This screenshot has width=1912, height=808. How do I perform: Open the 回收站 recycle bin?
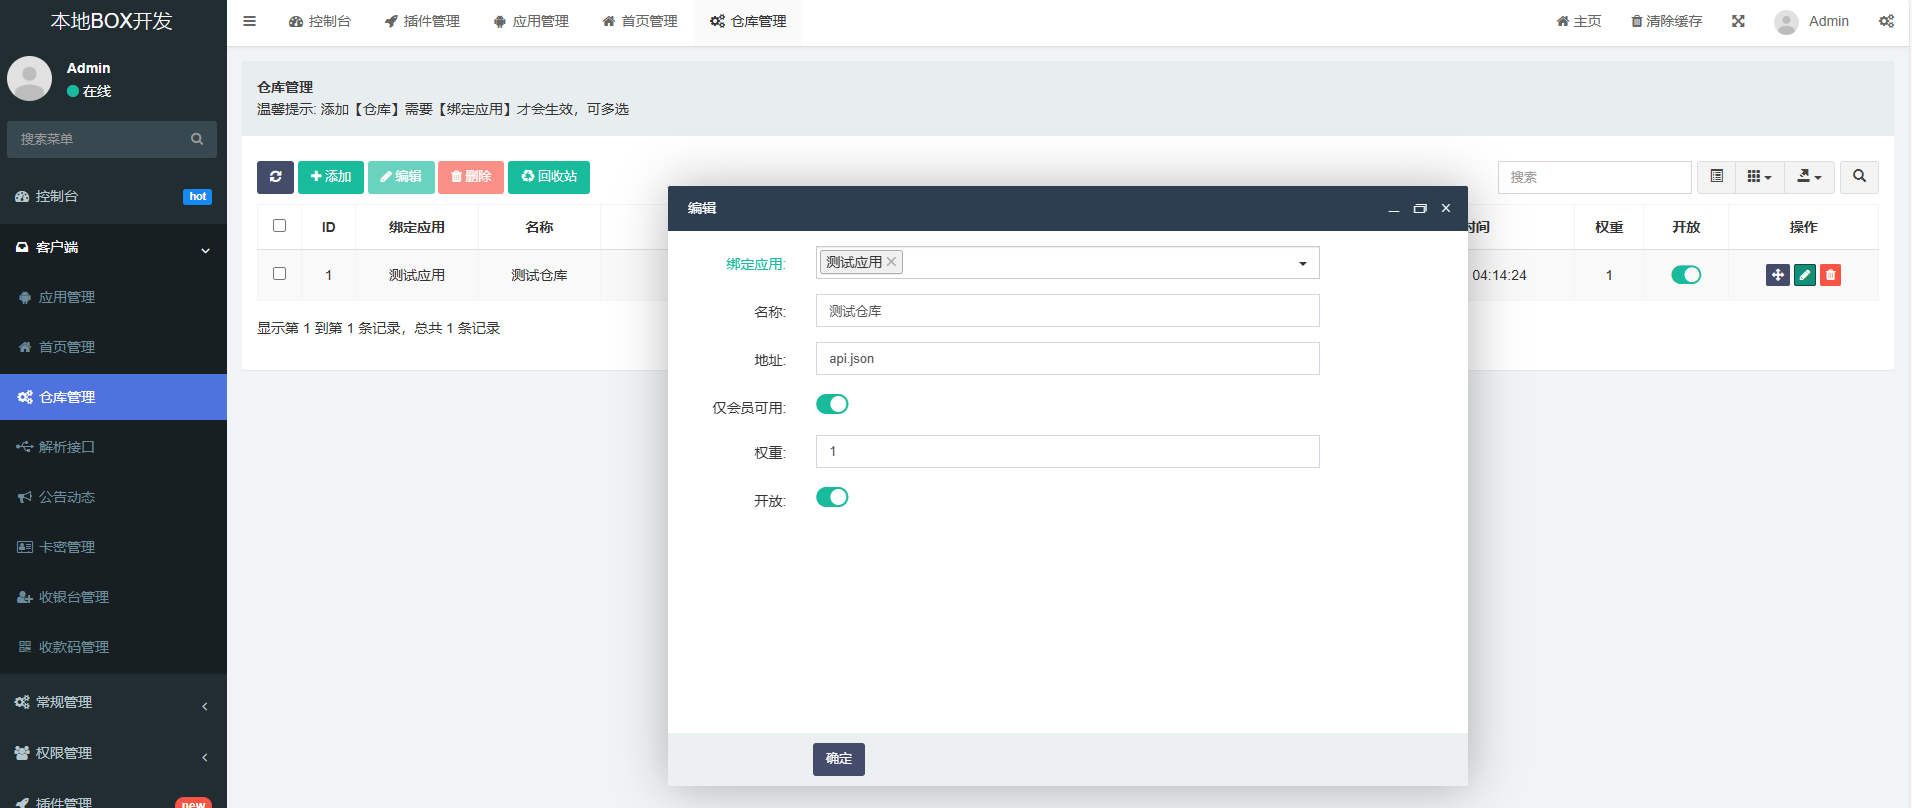(x=549, y=177)
